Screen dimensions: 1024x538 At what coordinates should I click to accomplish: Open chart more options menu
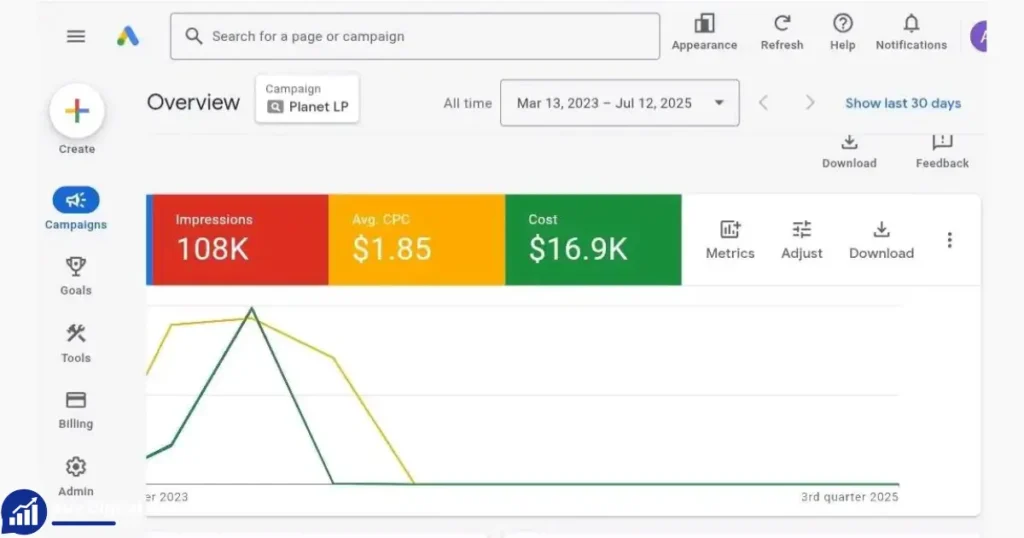(x=950, y=240)
